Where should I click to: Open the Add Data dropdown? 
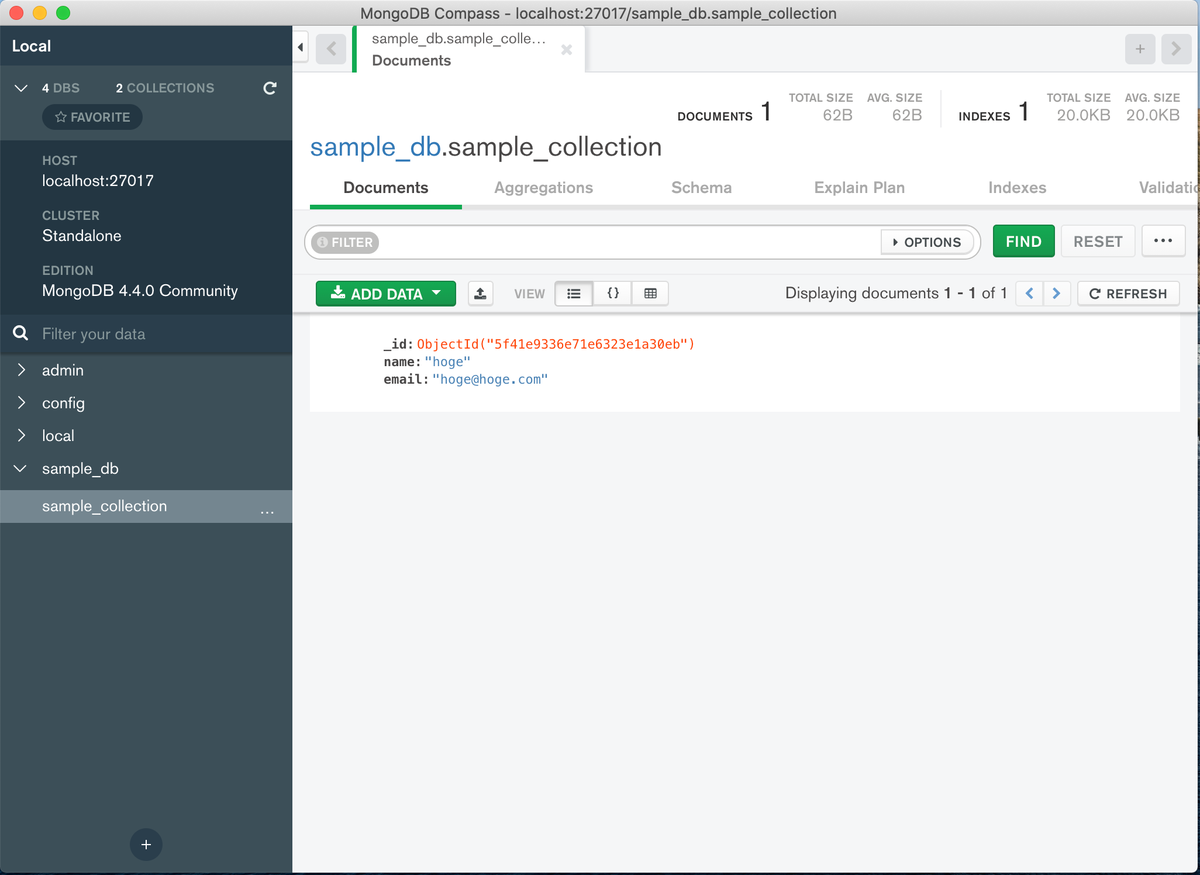pos(386,293)
